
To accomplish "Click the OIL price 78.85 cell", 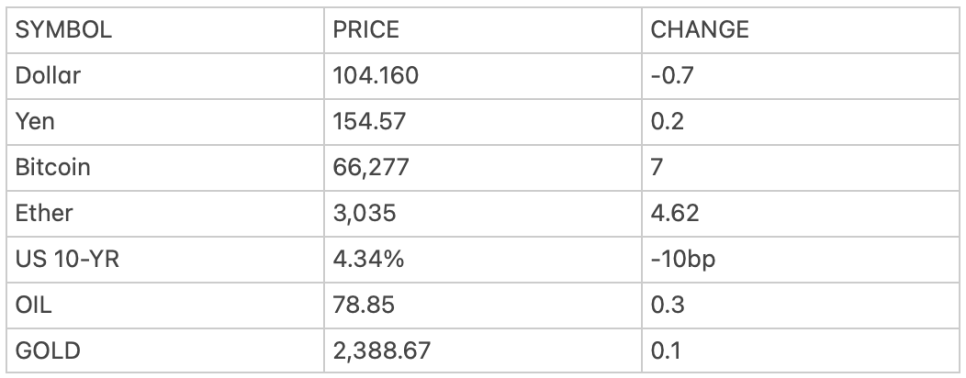I will (x=483, y=305).
